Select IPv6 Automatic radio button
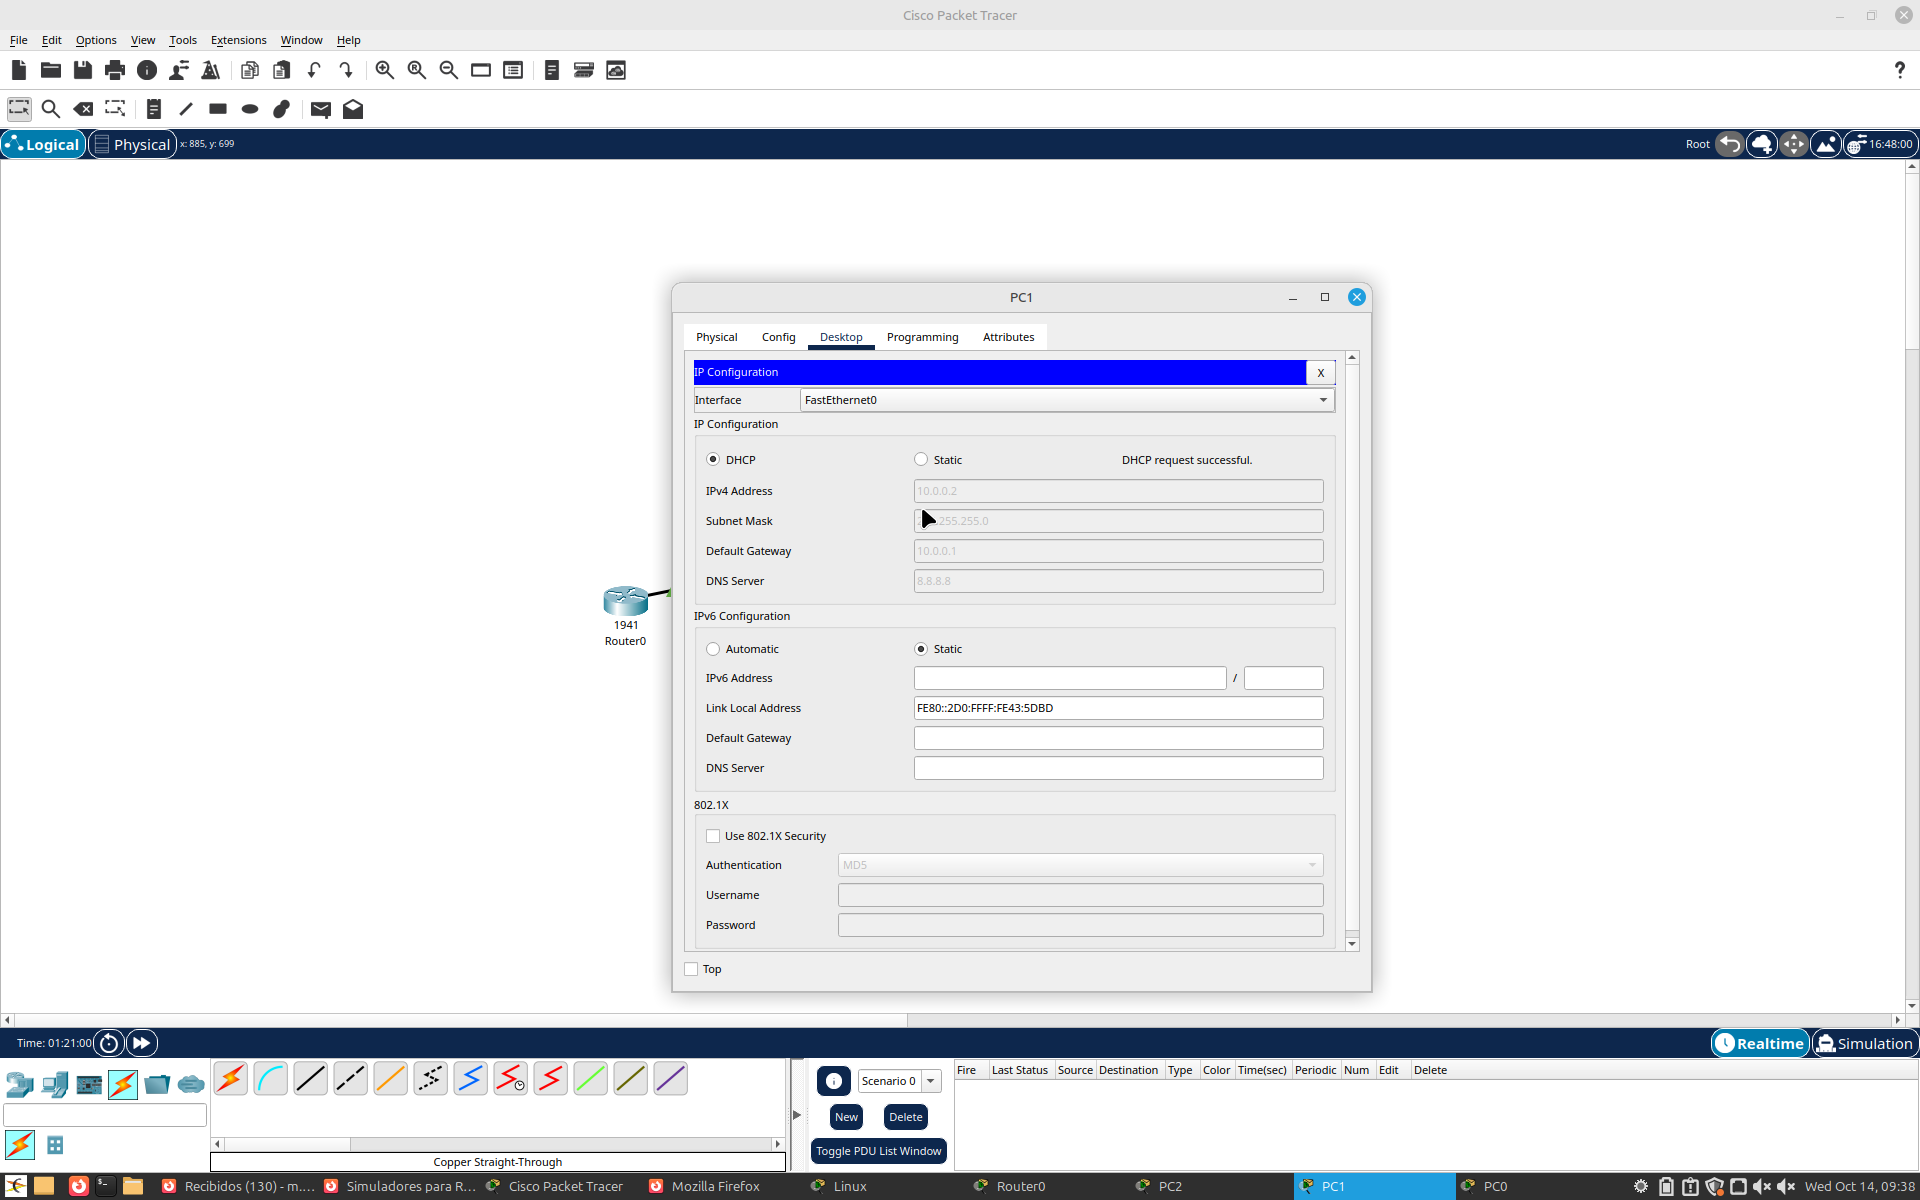 (713, 649)
